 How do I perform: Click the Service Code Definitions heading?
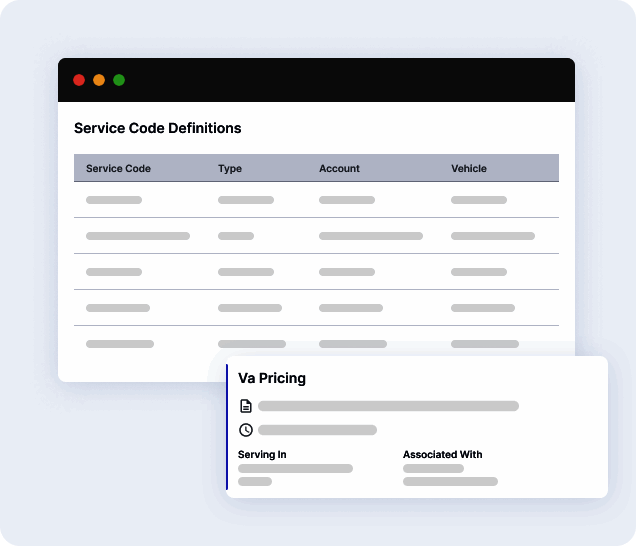157,128
